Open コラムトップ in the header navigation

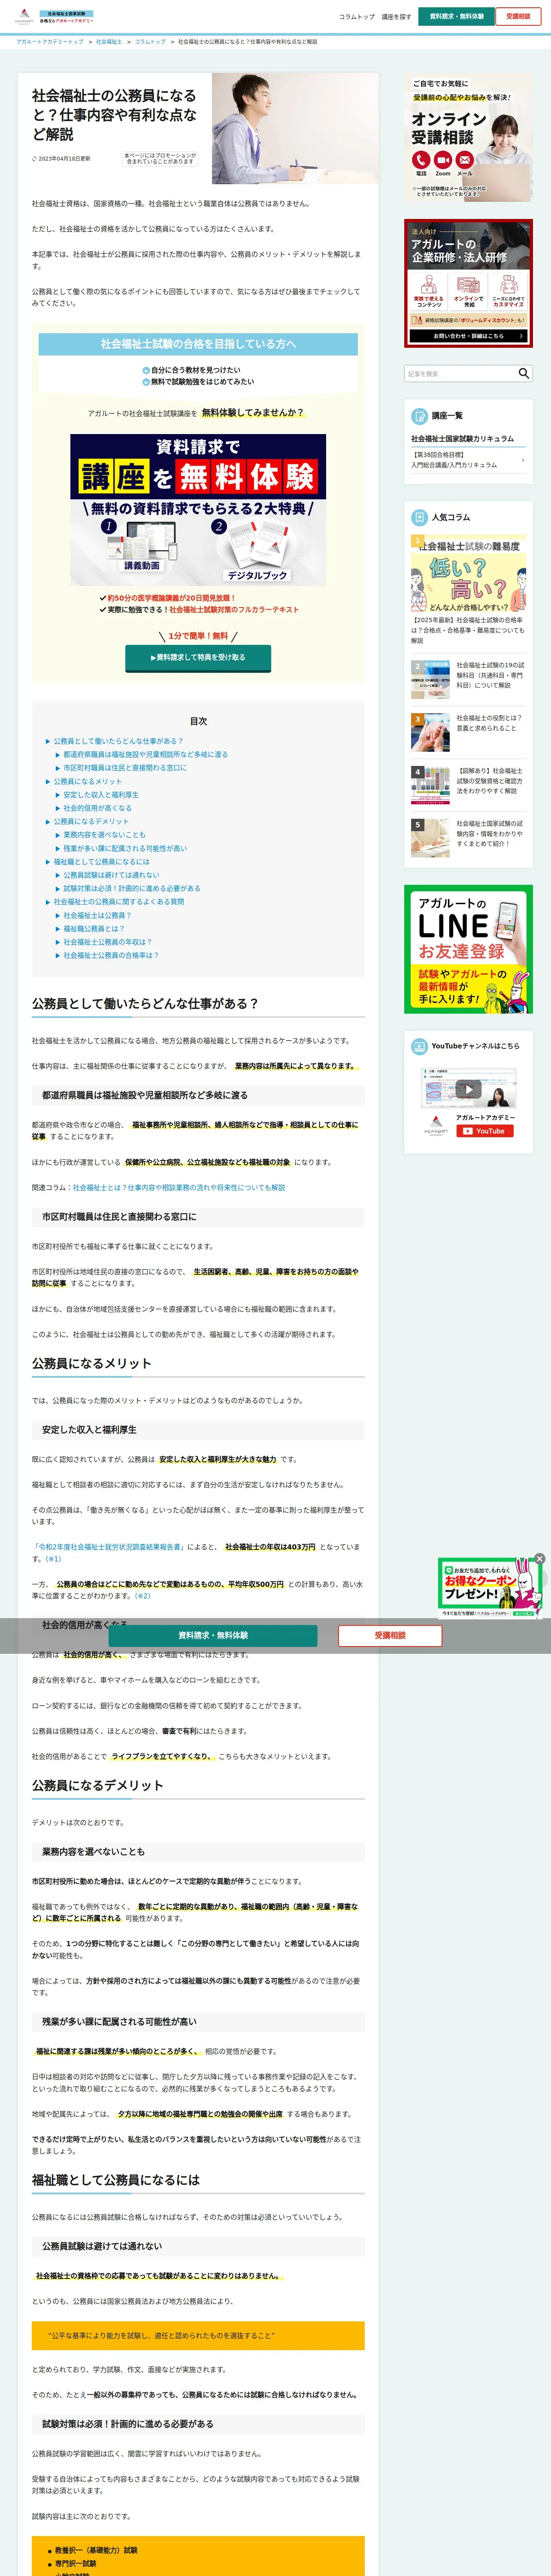pyautogui.click(x=357, y=17)
